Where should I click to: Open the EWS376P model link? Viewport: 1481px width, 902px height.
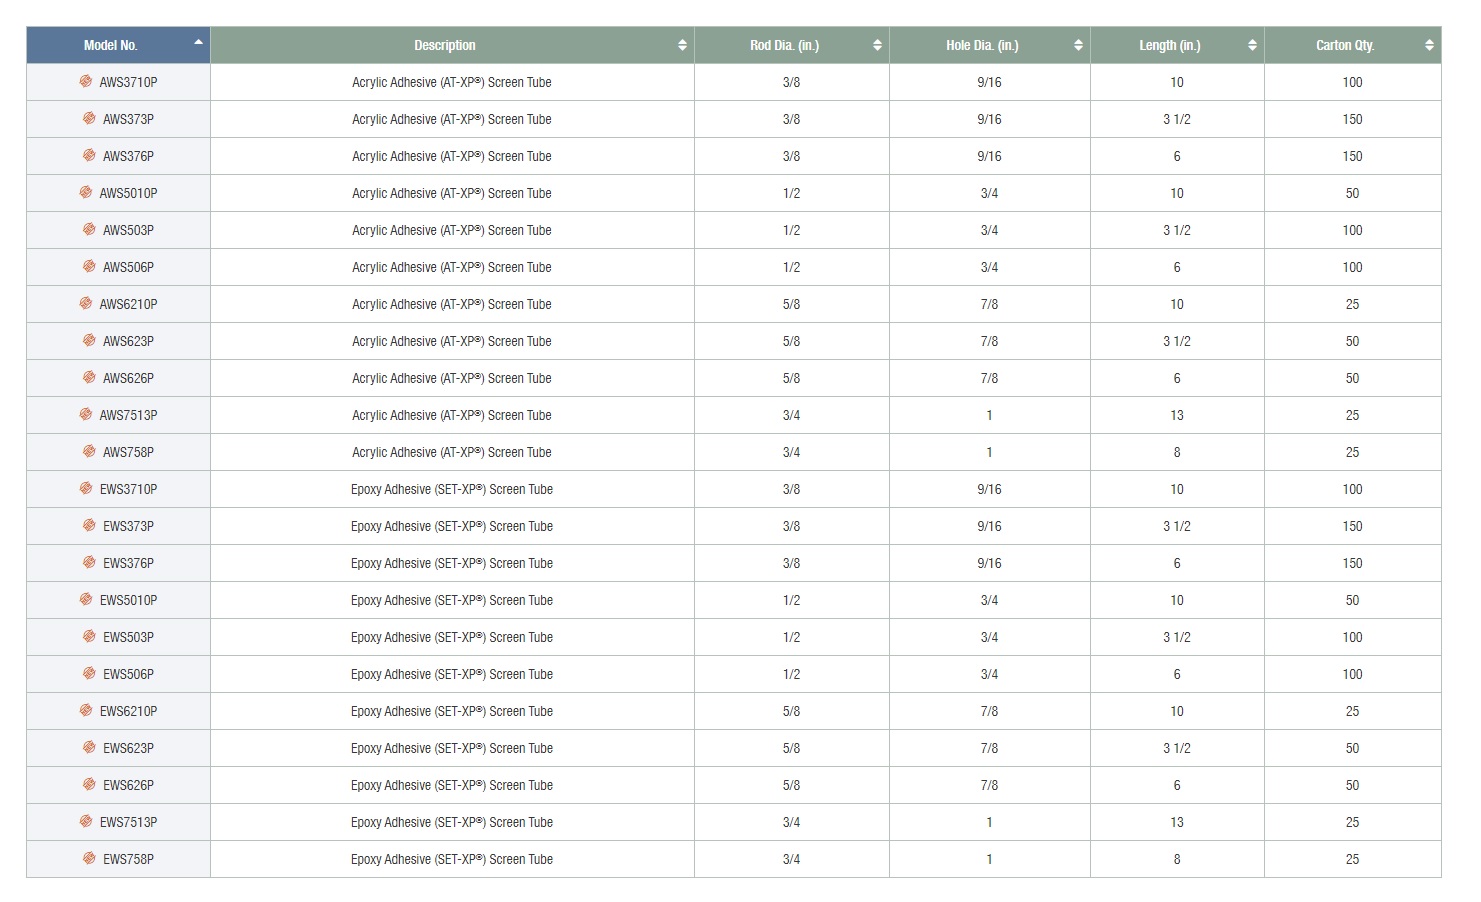128,563
